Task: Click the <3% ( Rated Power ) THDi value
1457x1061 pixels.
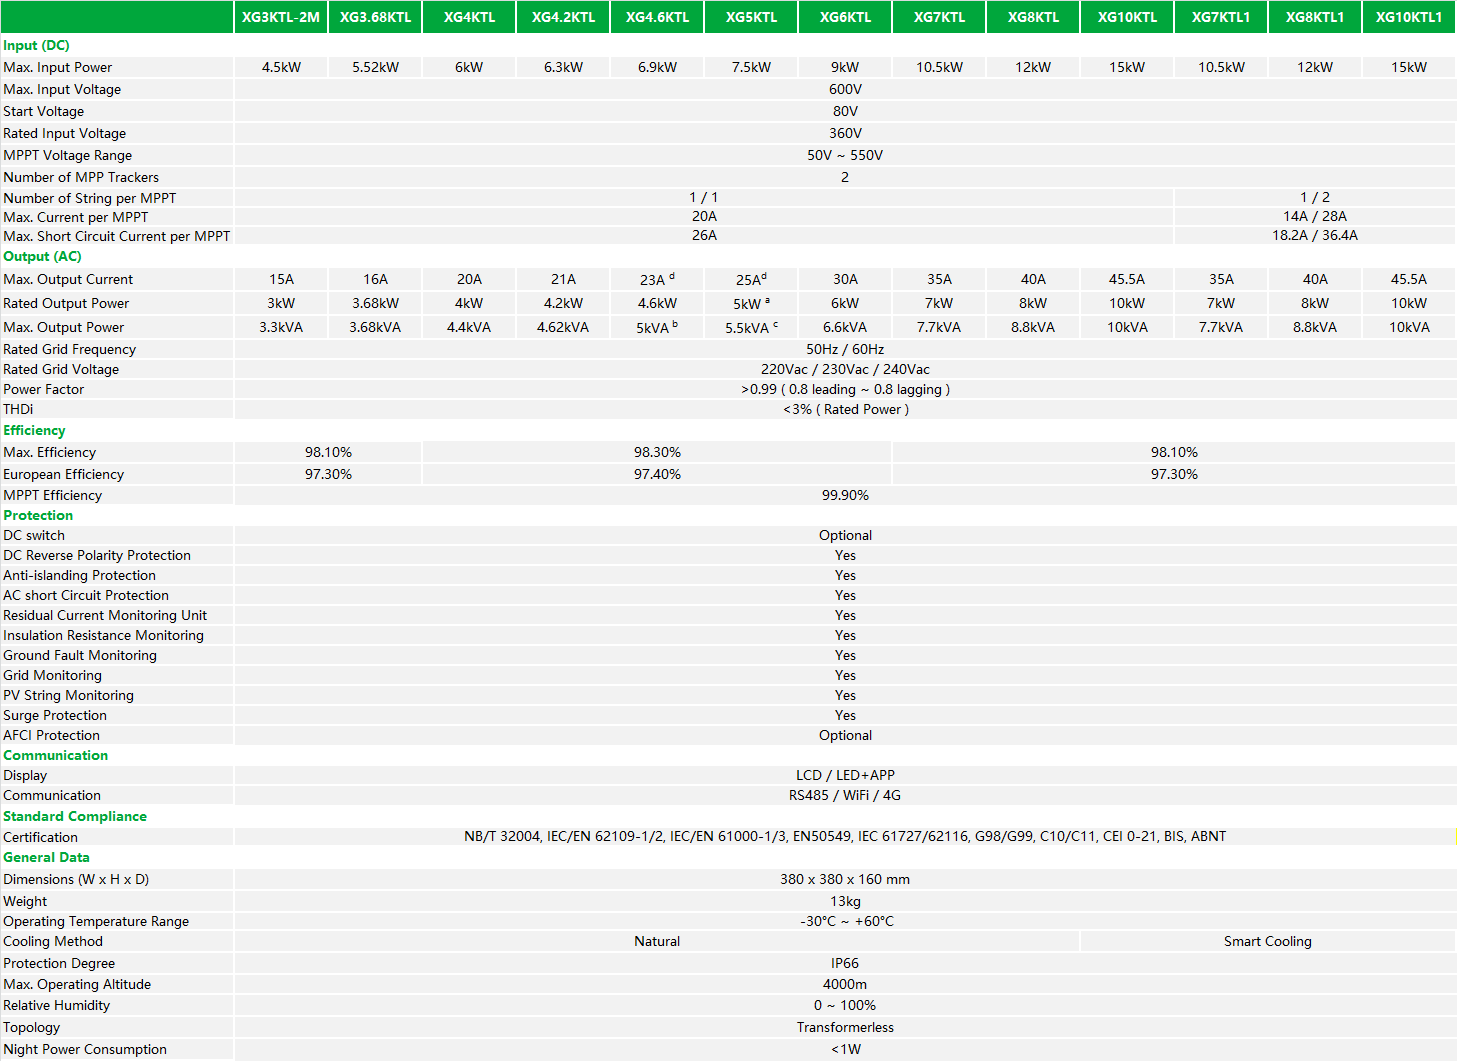Action: coord(845,409)
